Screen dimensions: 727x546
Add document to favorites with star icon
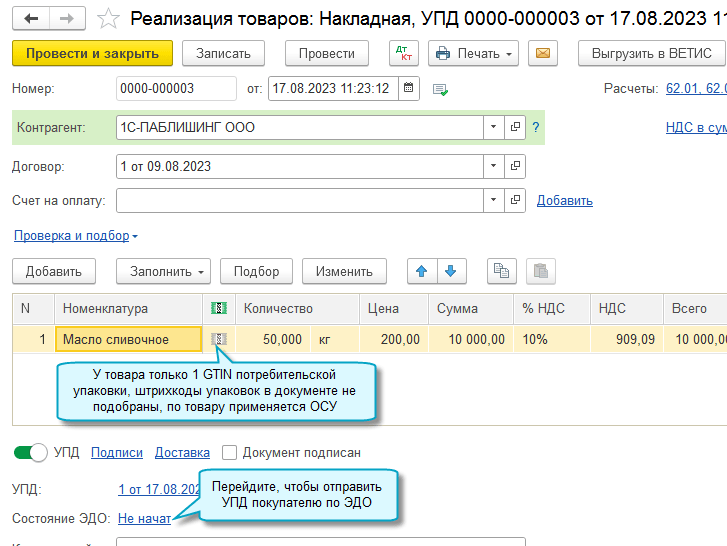[110, 19]
